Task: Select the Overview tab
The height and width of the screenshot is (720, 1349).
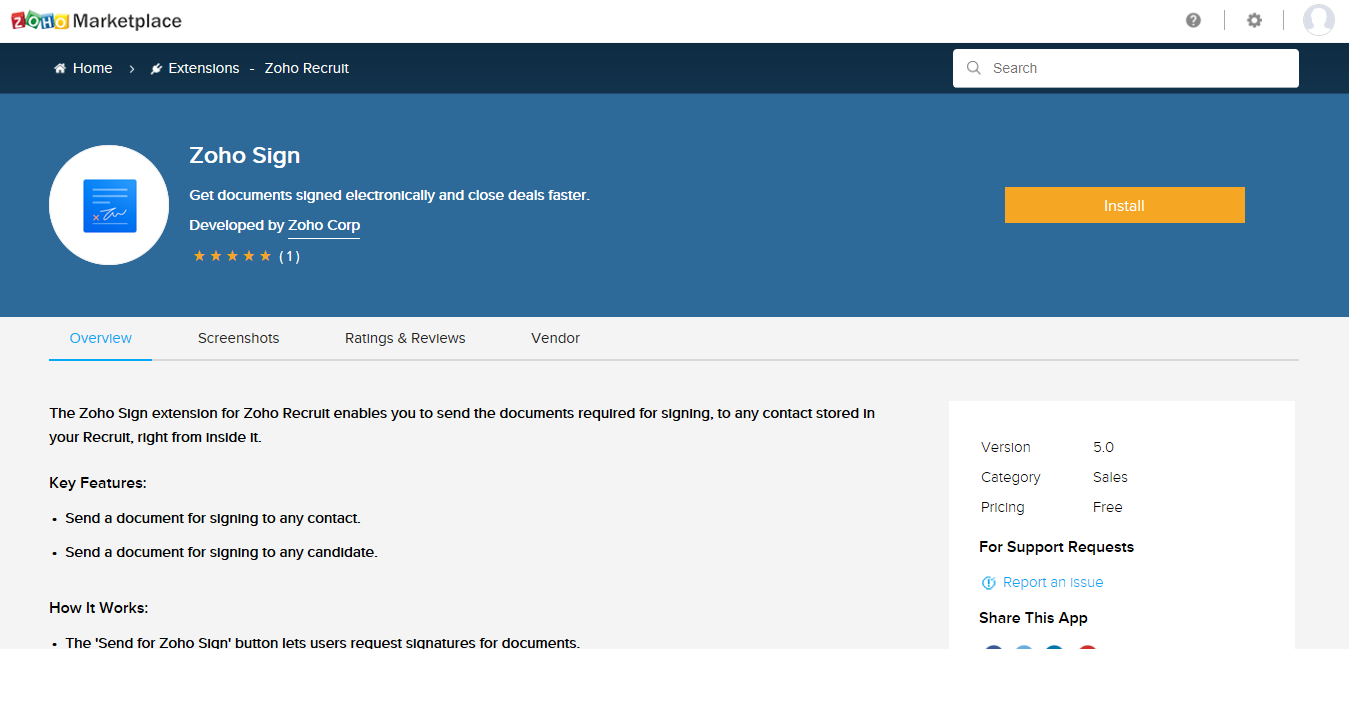Action: [x=101, y=338]
